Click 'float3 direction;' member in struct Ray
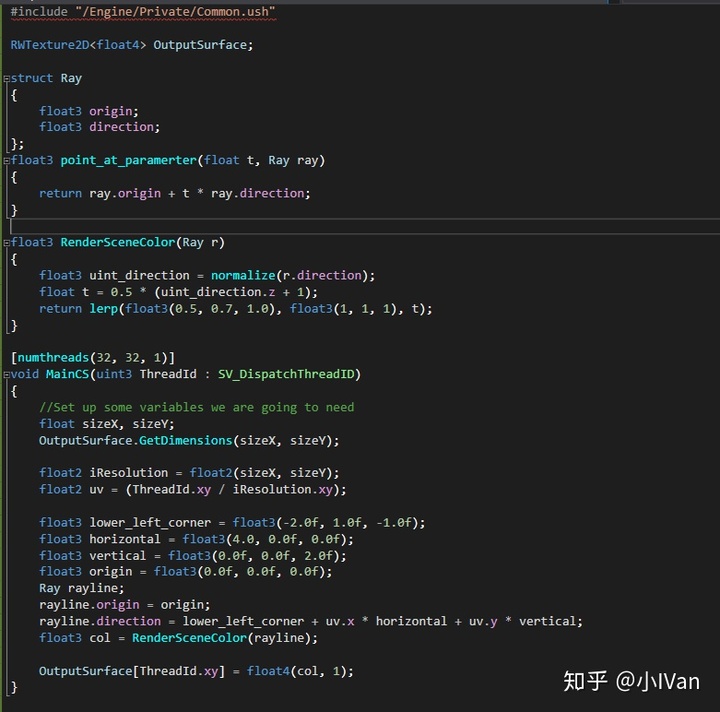This screenshot has width=720, height=712. [x=99, y=127]
